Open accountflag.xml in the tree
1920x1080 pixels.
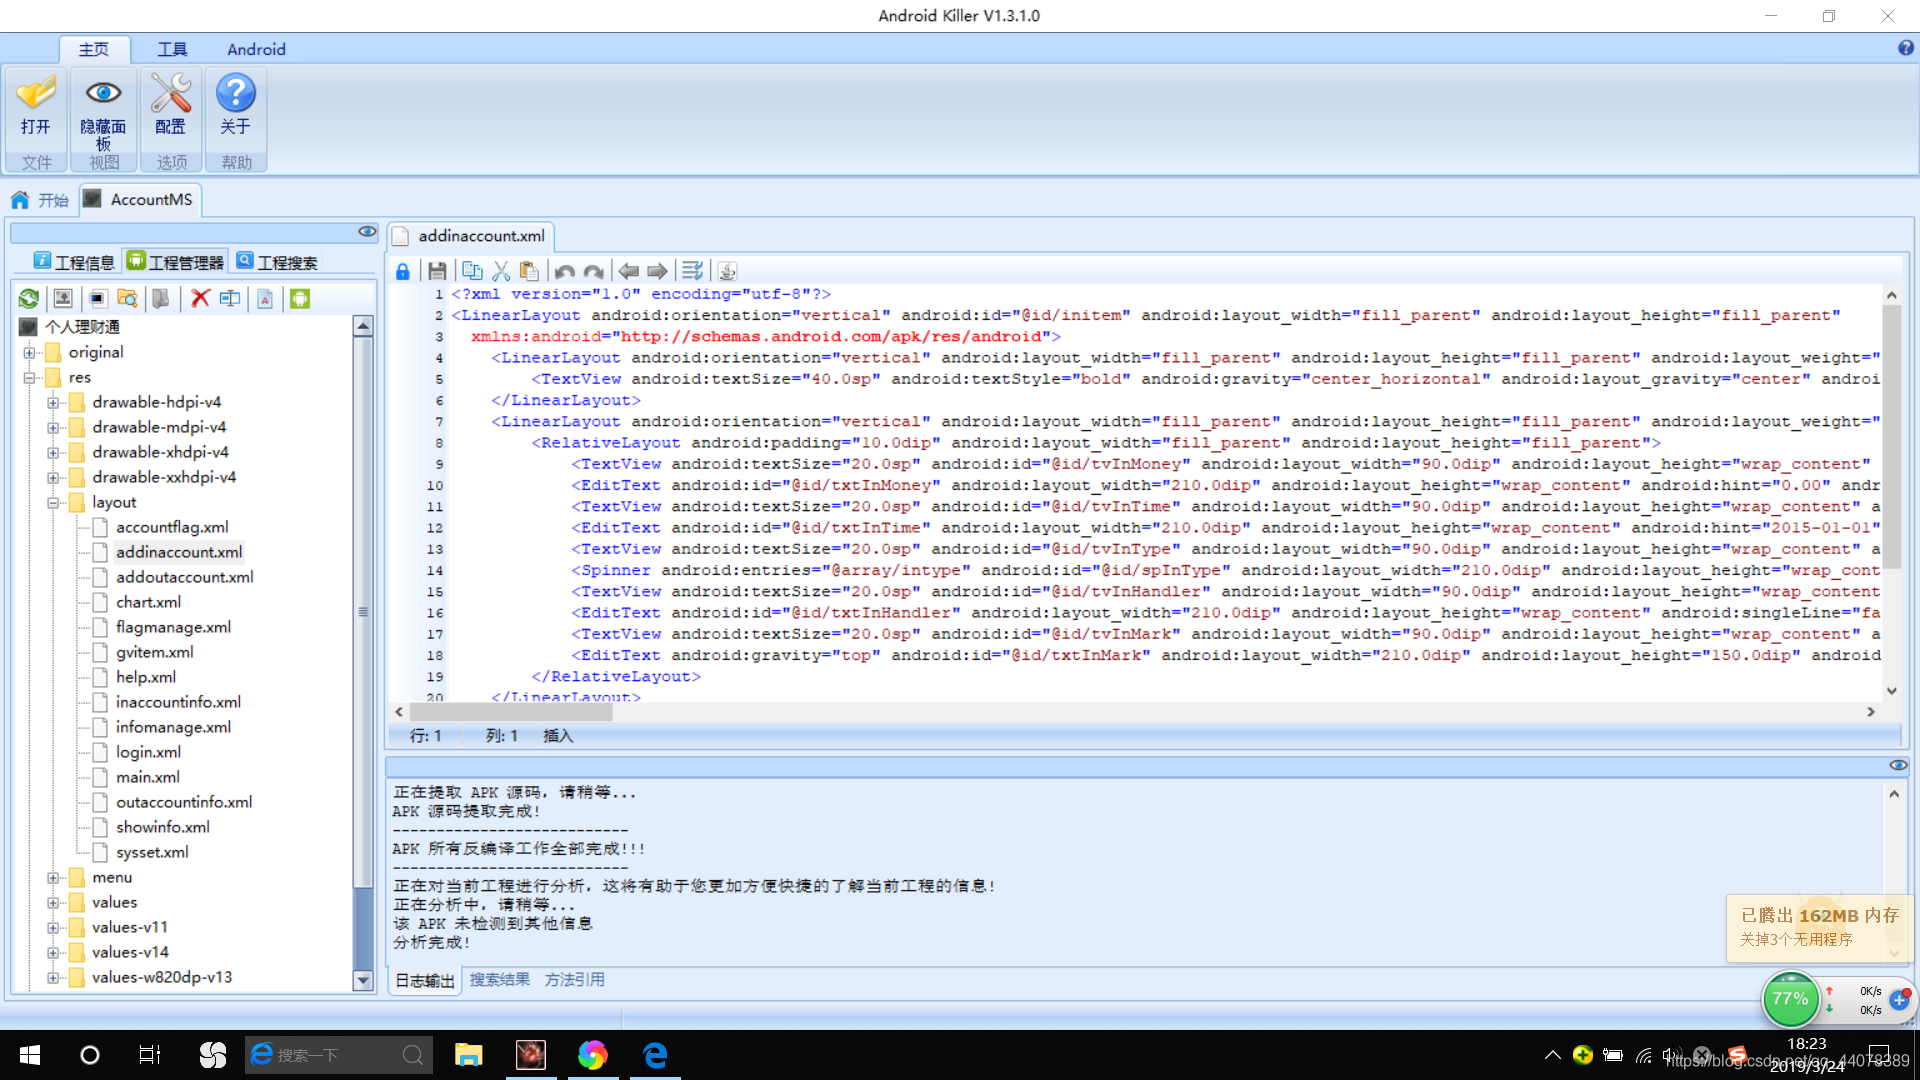172,527
